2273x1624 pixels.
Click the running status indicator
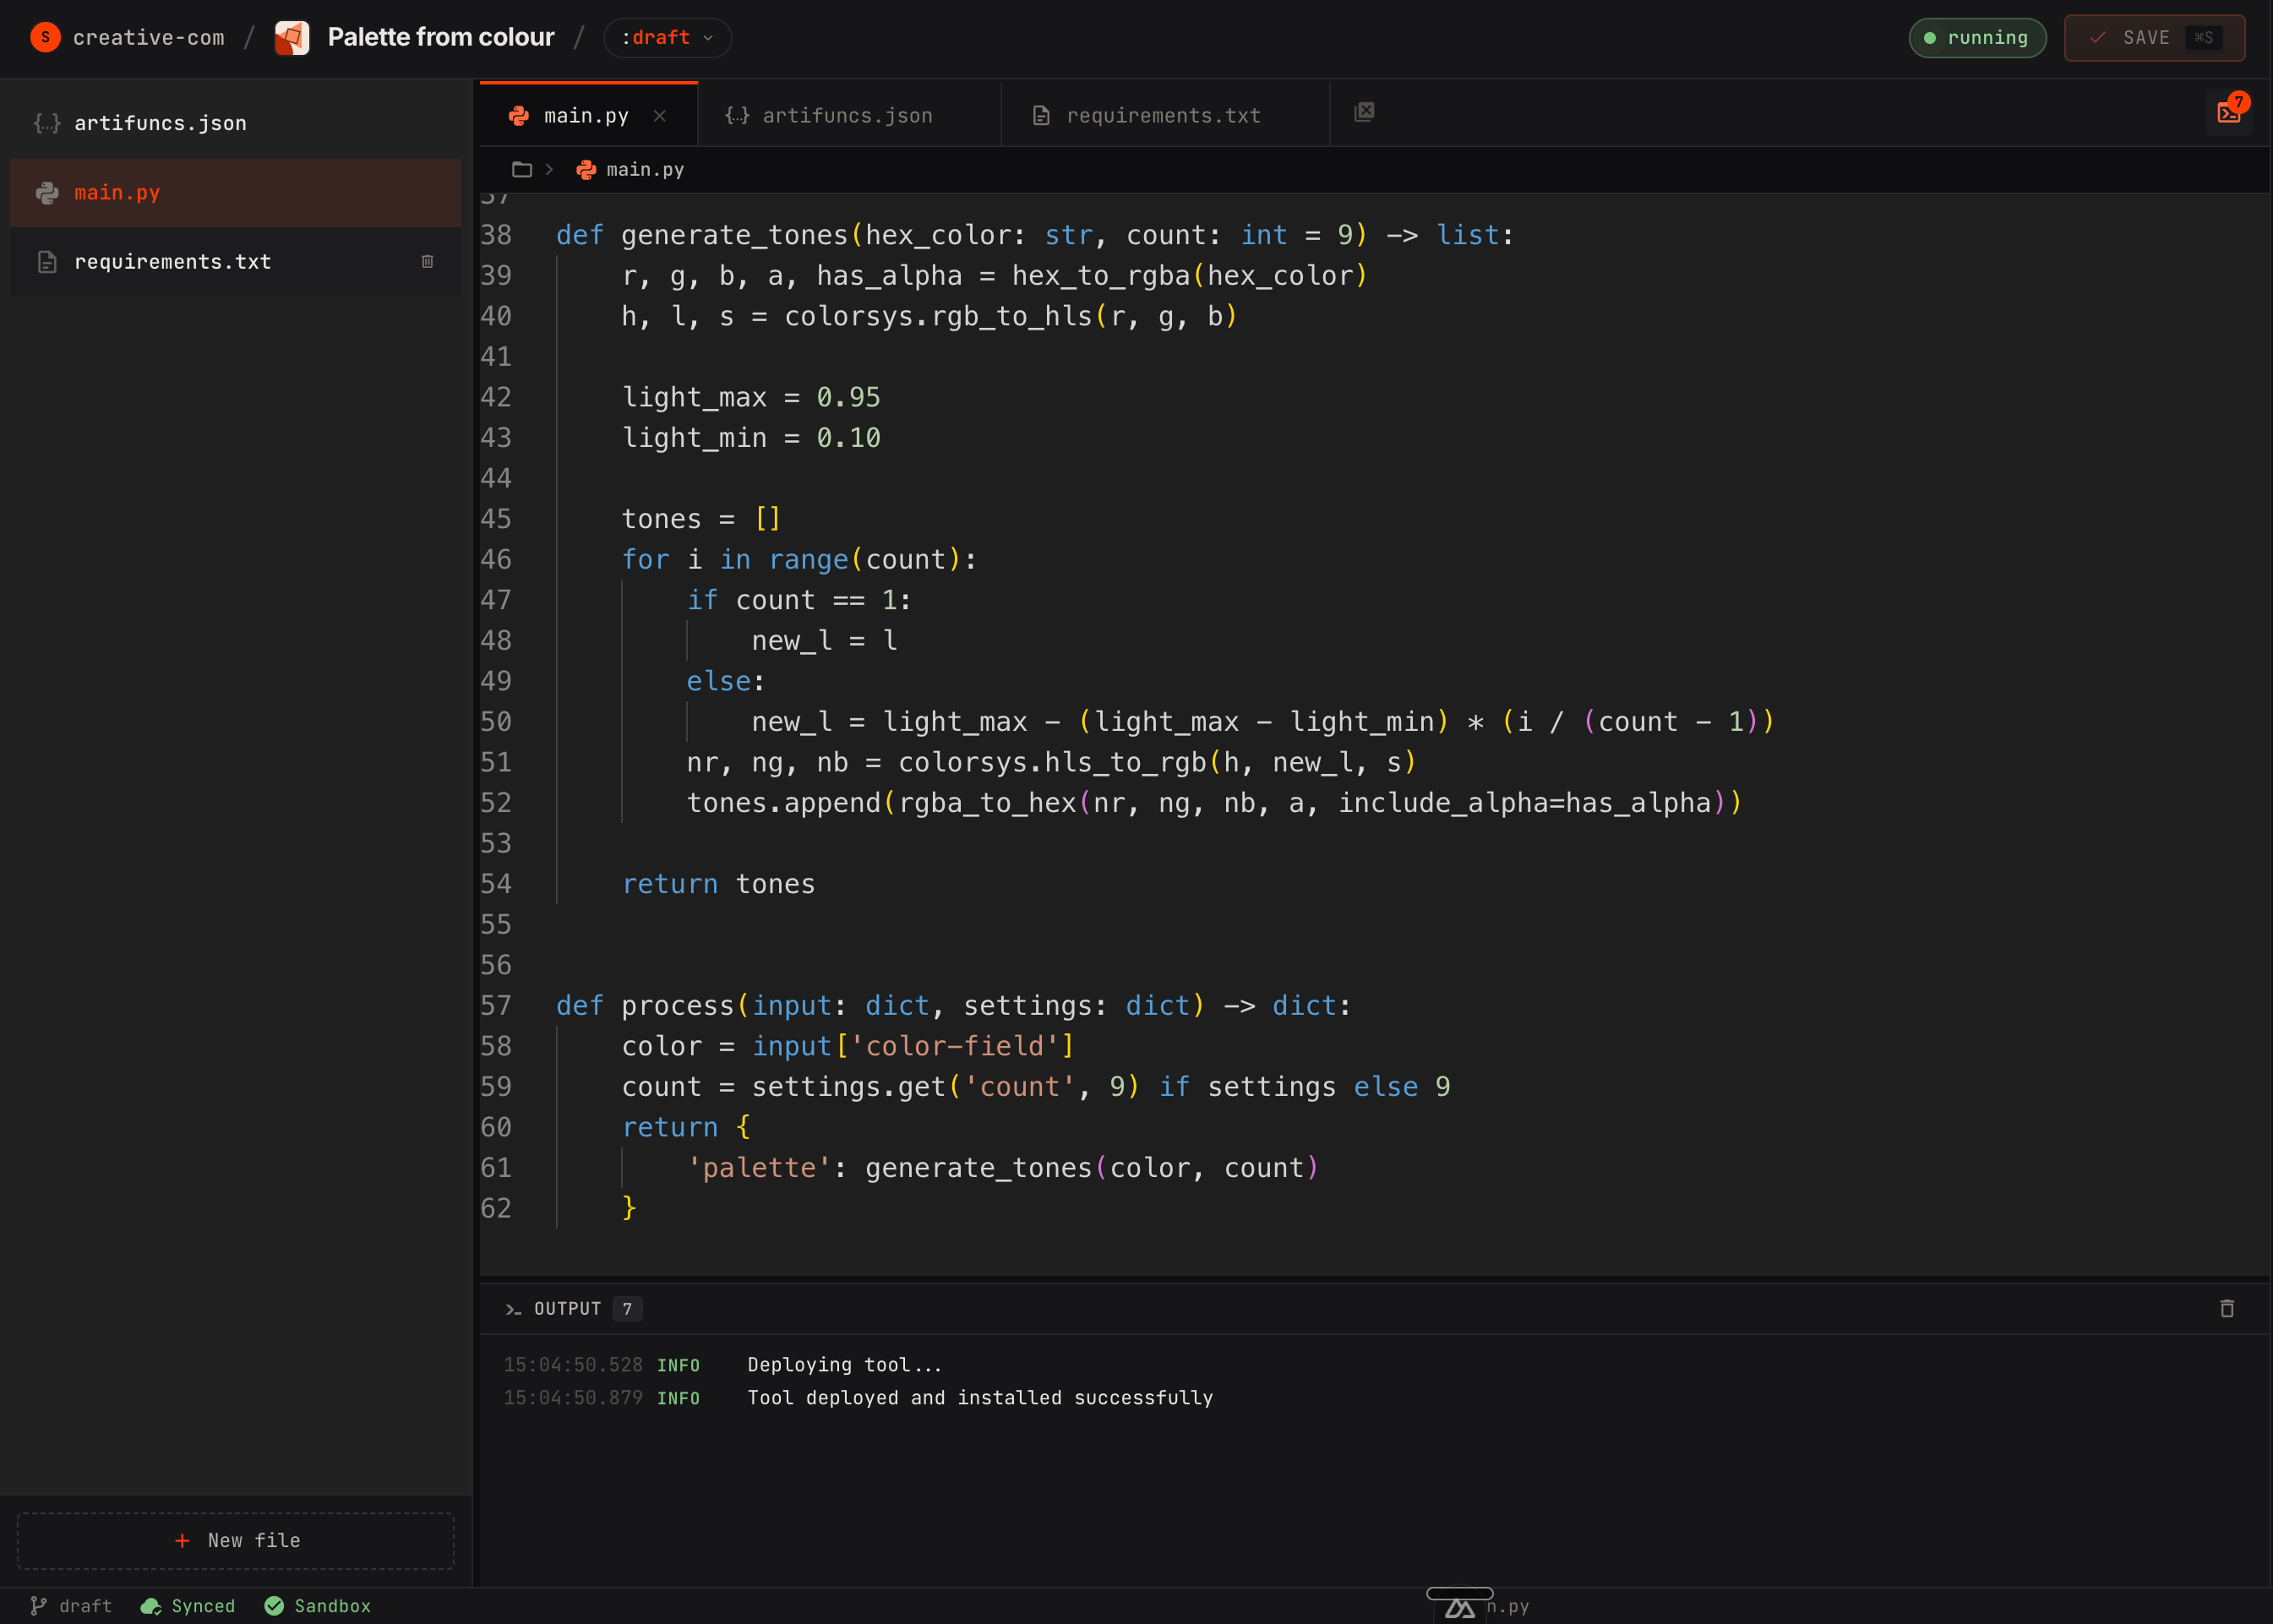[1977, 38]
